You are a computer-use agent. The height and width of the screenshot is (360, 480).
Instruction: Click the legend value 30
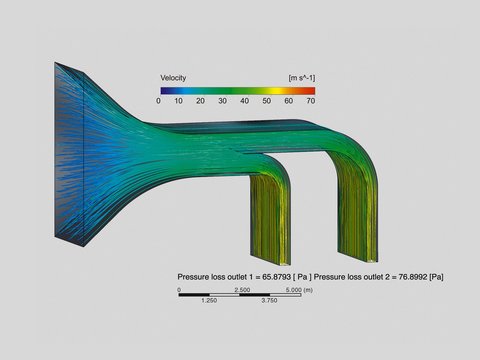point(222,101)
